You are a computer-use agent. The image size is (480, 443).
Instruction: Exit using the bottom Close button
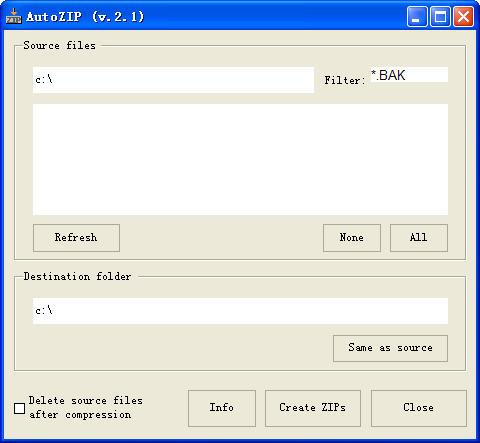tap(419, 408)
